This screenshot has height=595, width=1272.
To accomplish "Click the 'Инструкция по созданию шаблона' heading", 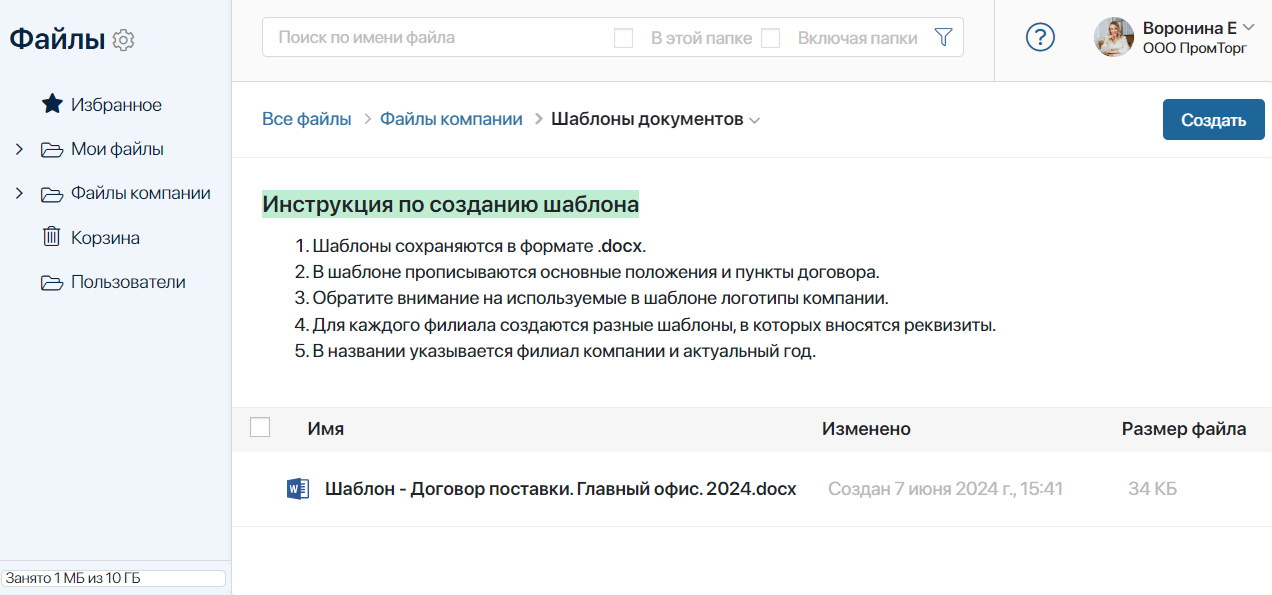I will 450,205.
